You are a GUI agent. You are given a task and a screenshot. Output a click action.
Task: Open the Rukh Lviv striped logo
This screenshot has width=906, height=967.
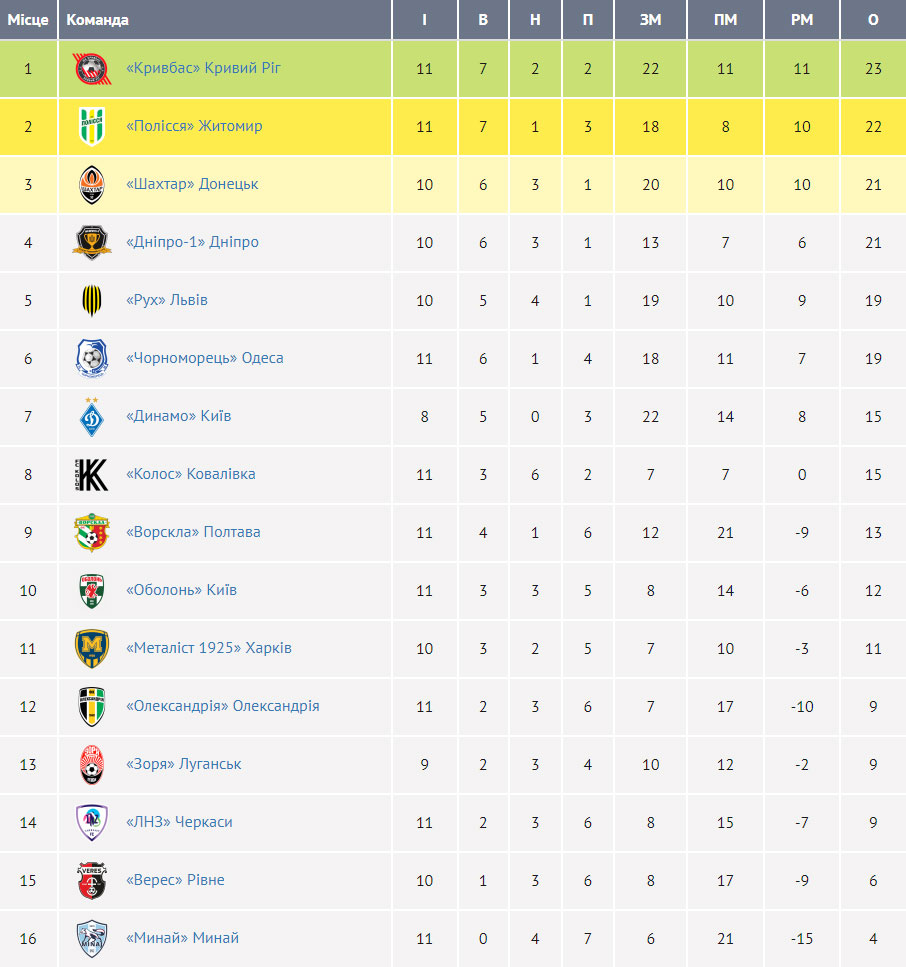pyautogui.click(x=92, y=300)
